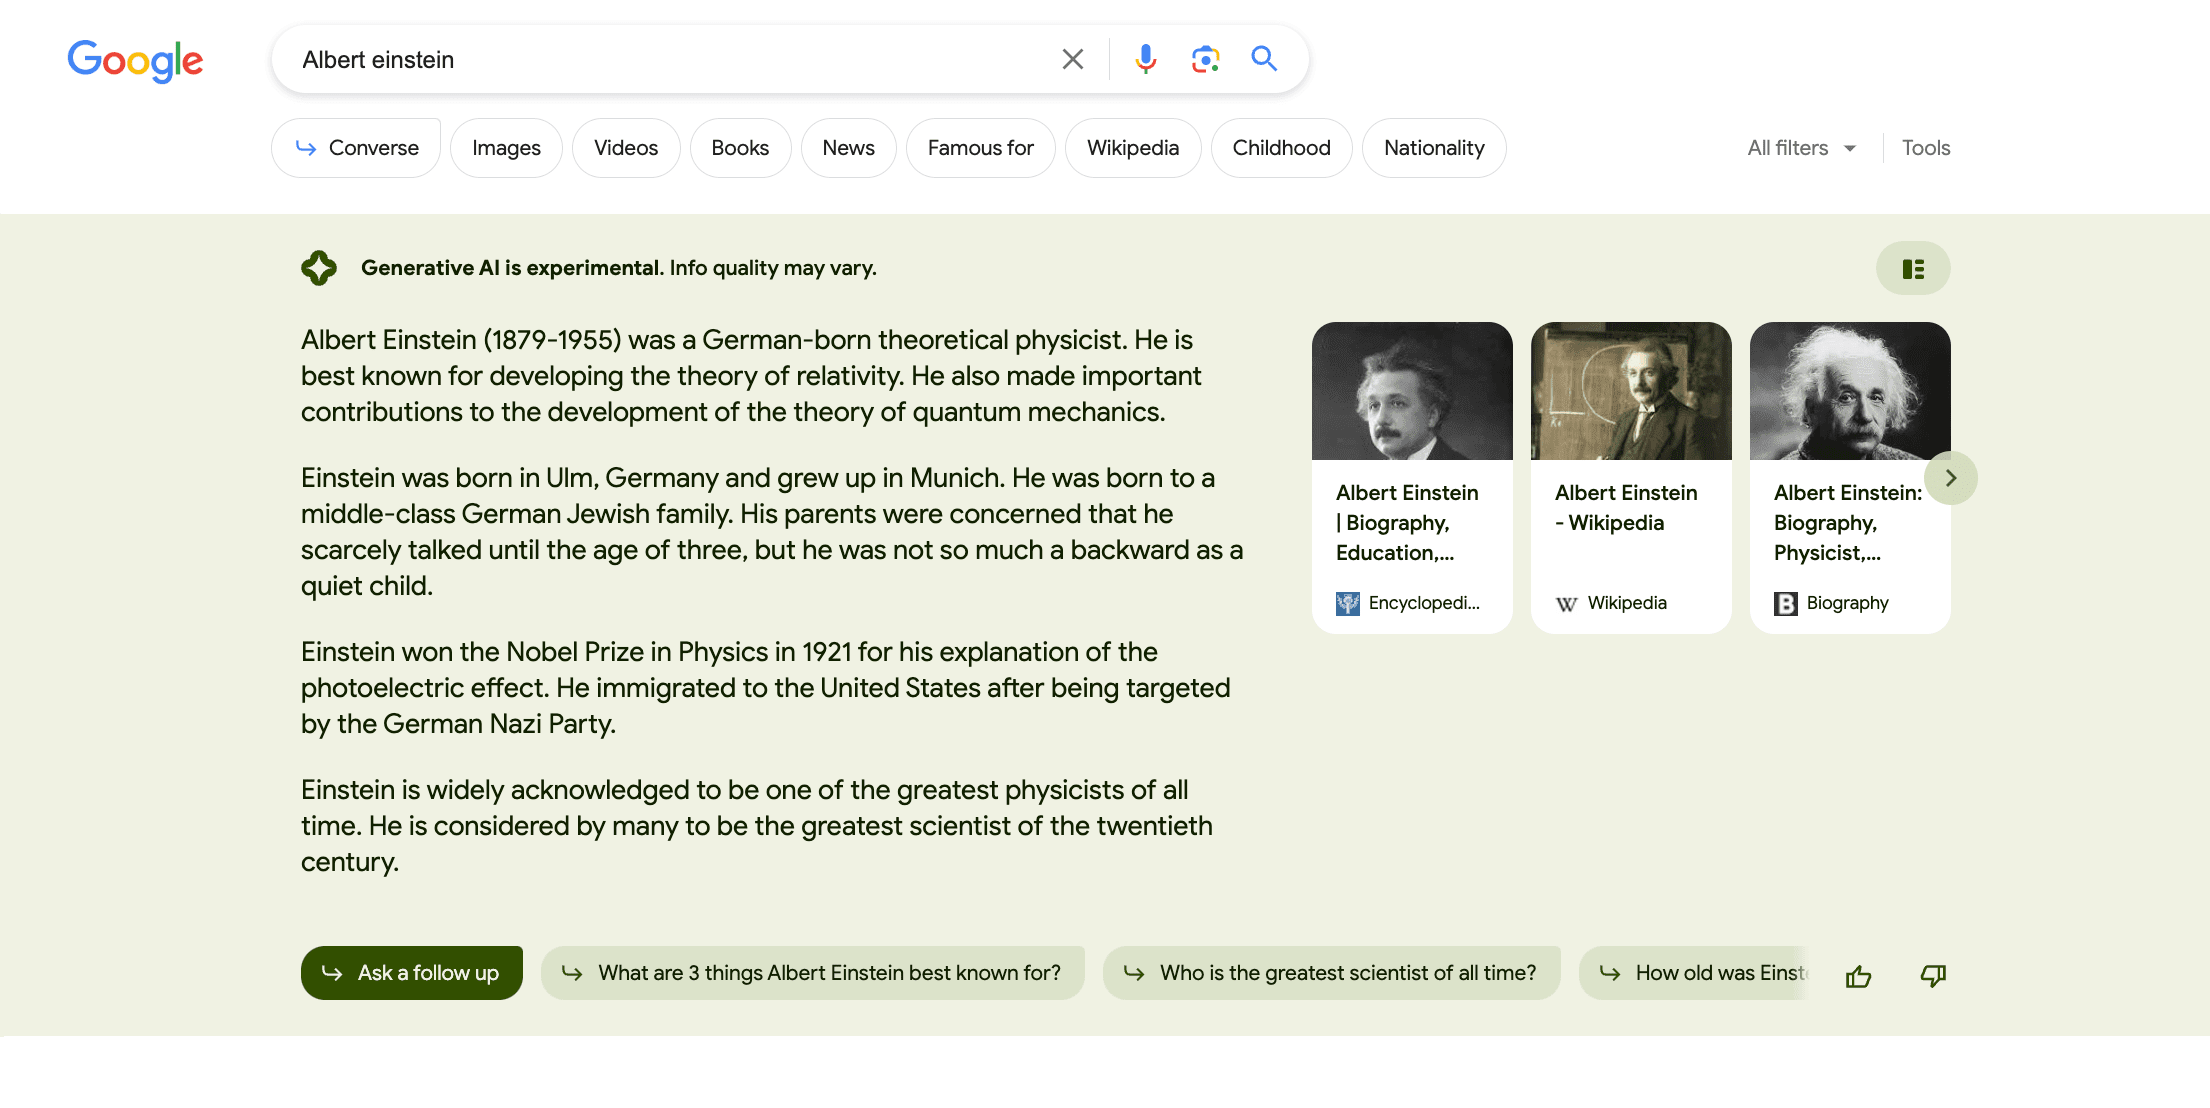This screenshot has width=2210, height=1108.
Task: Give thumbs up feedback
Action: pos(1858,976)
